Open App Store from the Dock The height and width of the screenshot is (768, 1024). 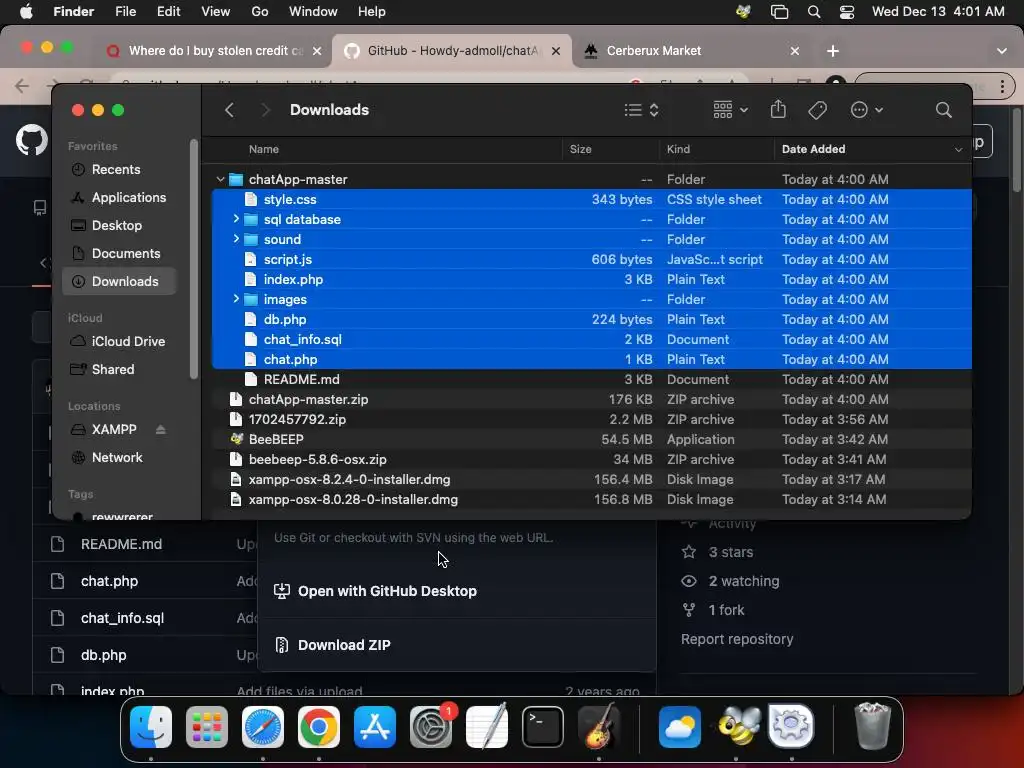[375, 727]
